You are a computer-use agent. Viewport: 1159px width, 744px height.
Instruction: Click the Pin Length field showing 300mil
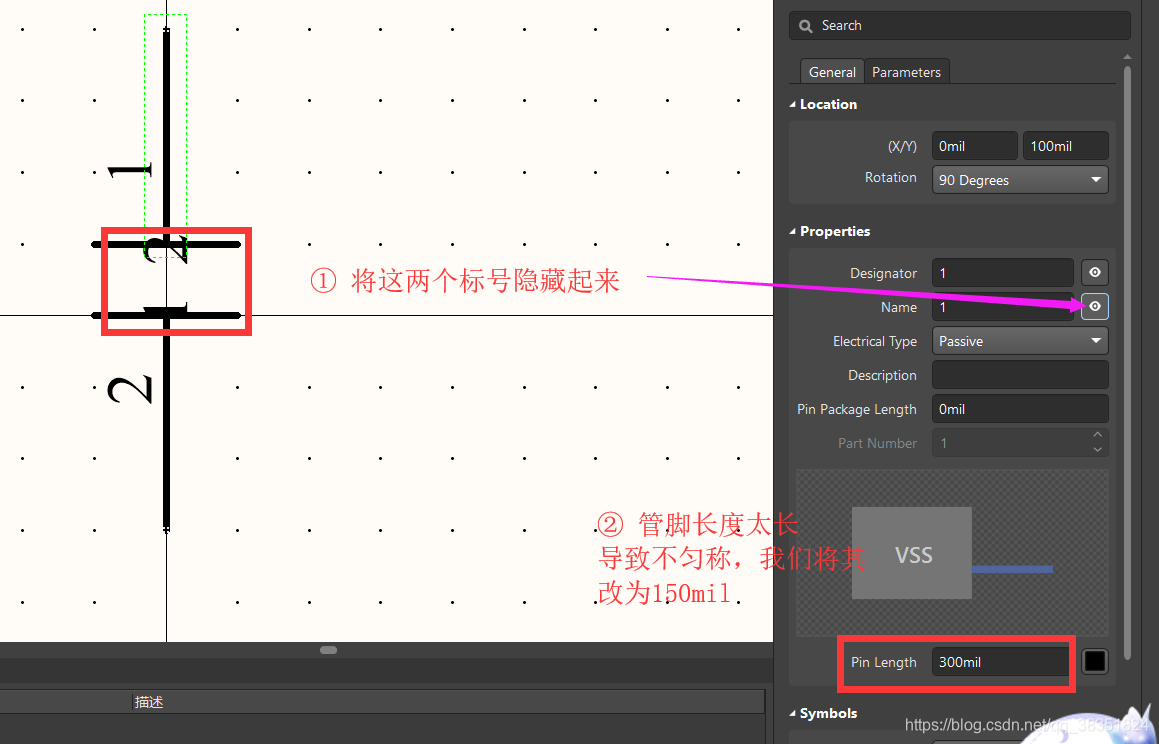point(1000,662)
